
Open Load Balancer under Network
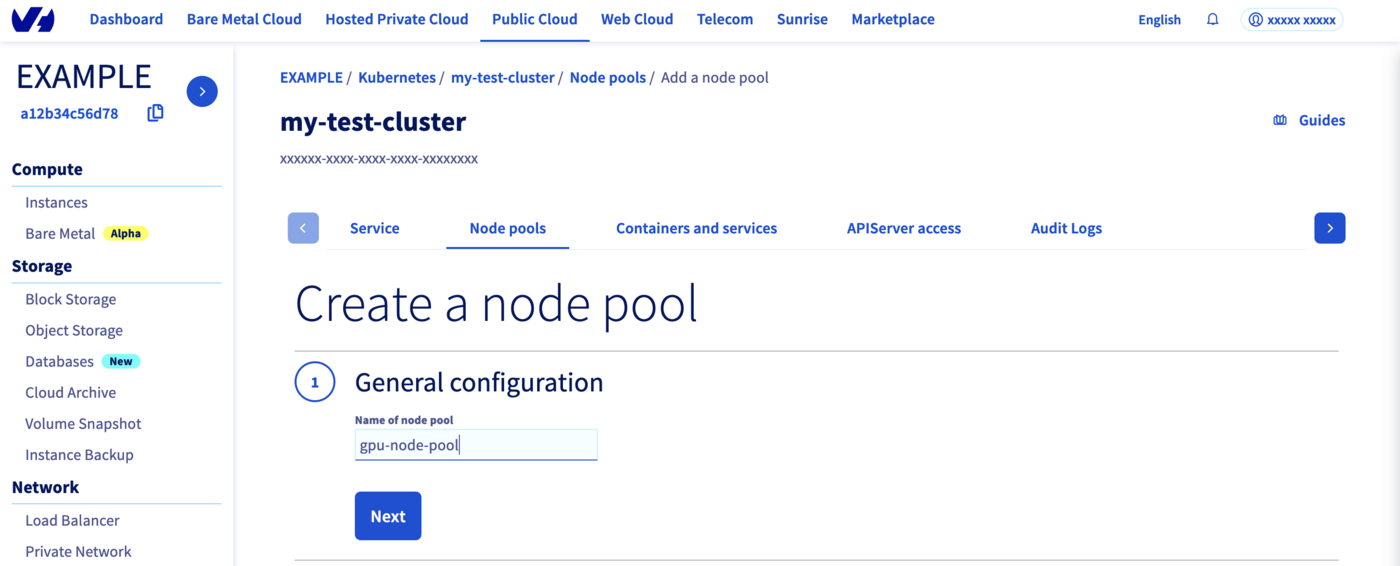[x=72, y=520]
